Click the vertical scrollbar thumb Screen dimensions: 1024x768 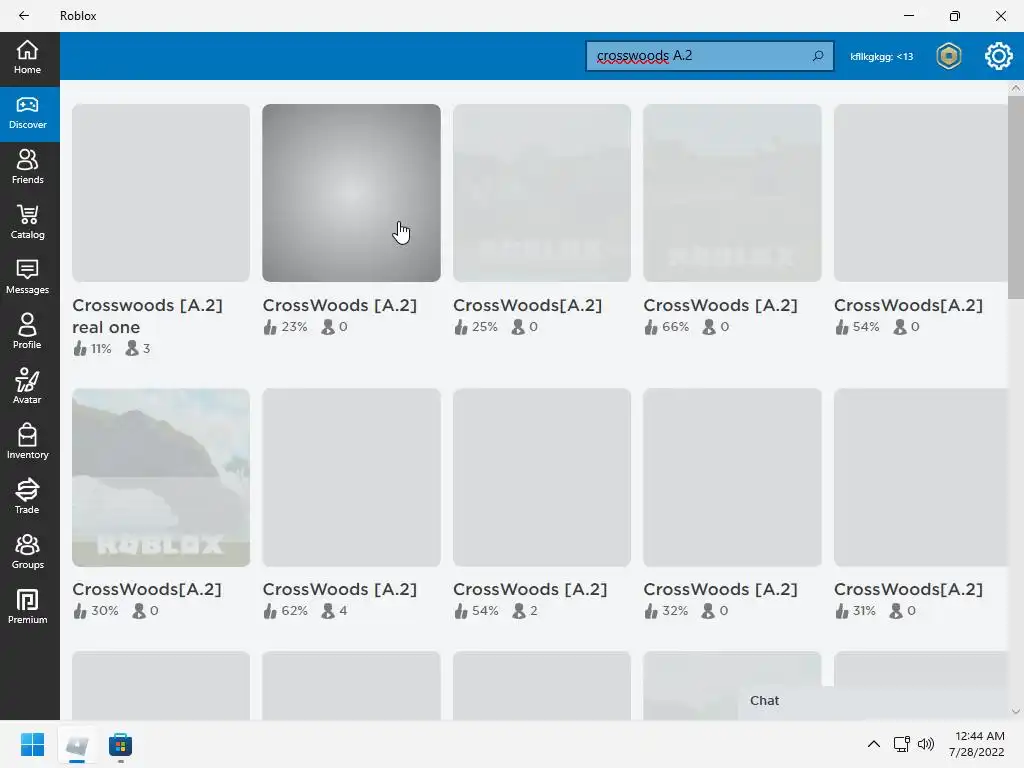coord(1016,196)
